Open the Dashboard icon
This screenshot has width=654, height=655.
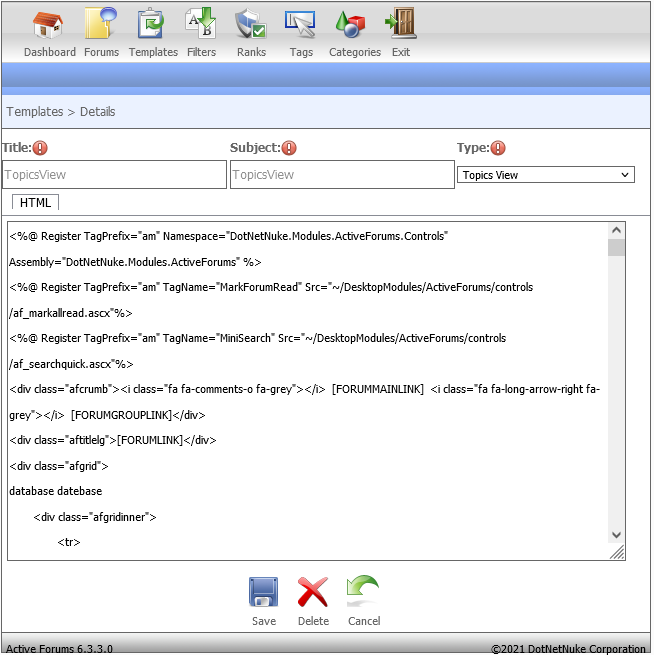pos(49,25)
